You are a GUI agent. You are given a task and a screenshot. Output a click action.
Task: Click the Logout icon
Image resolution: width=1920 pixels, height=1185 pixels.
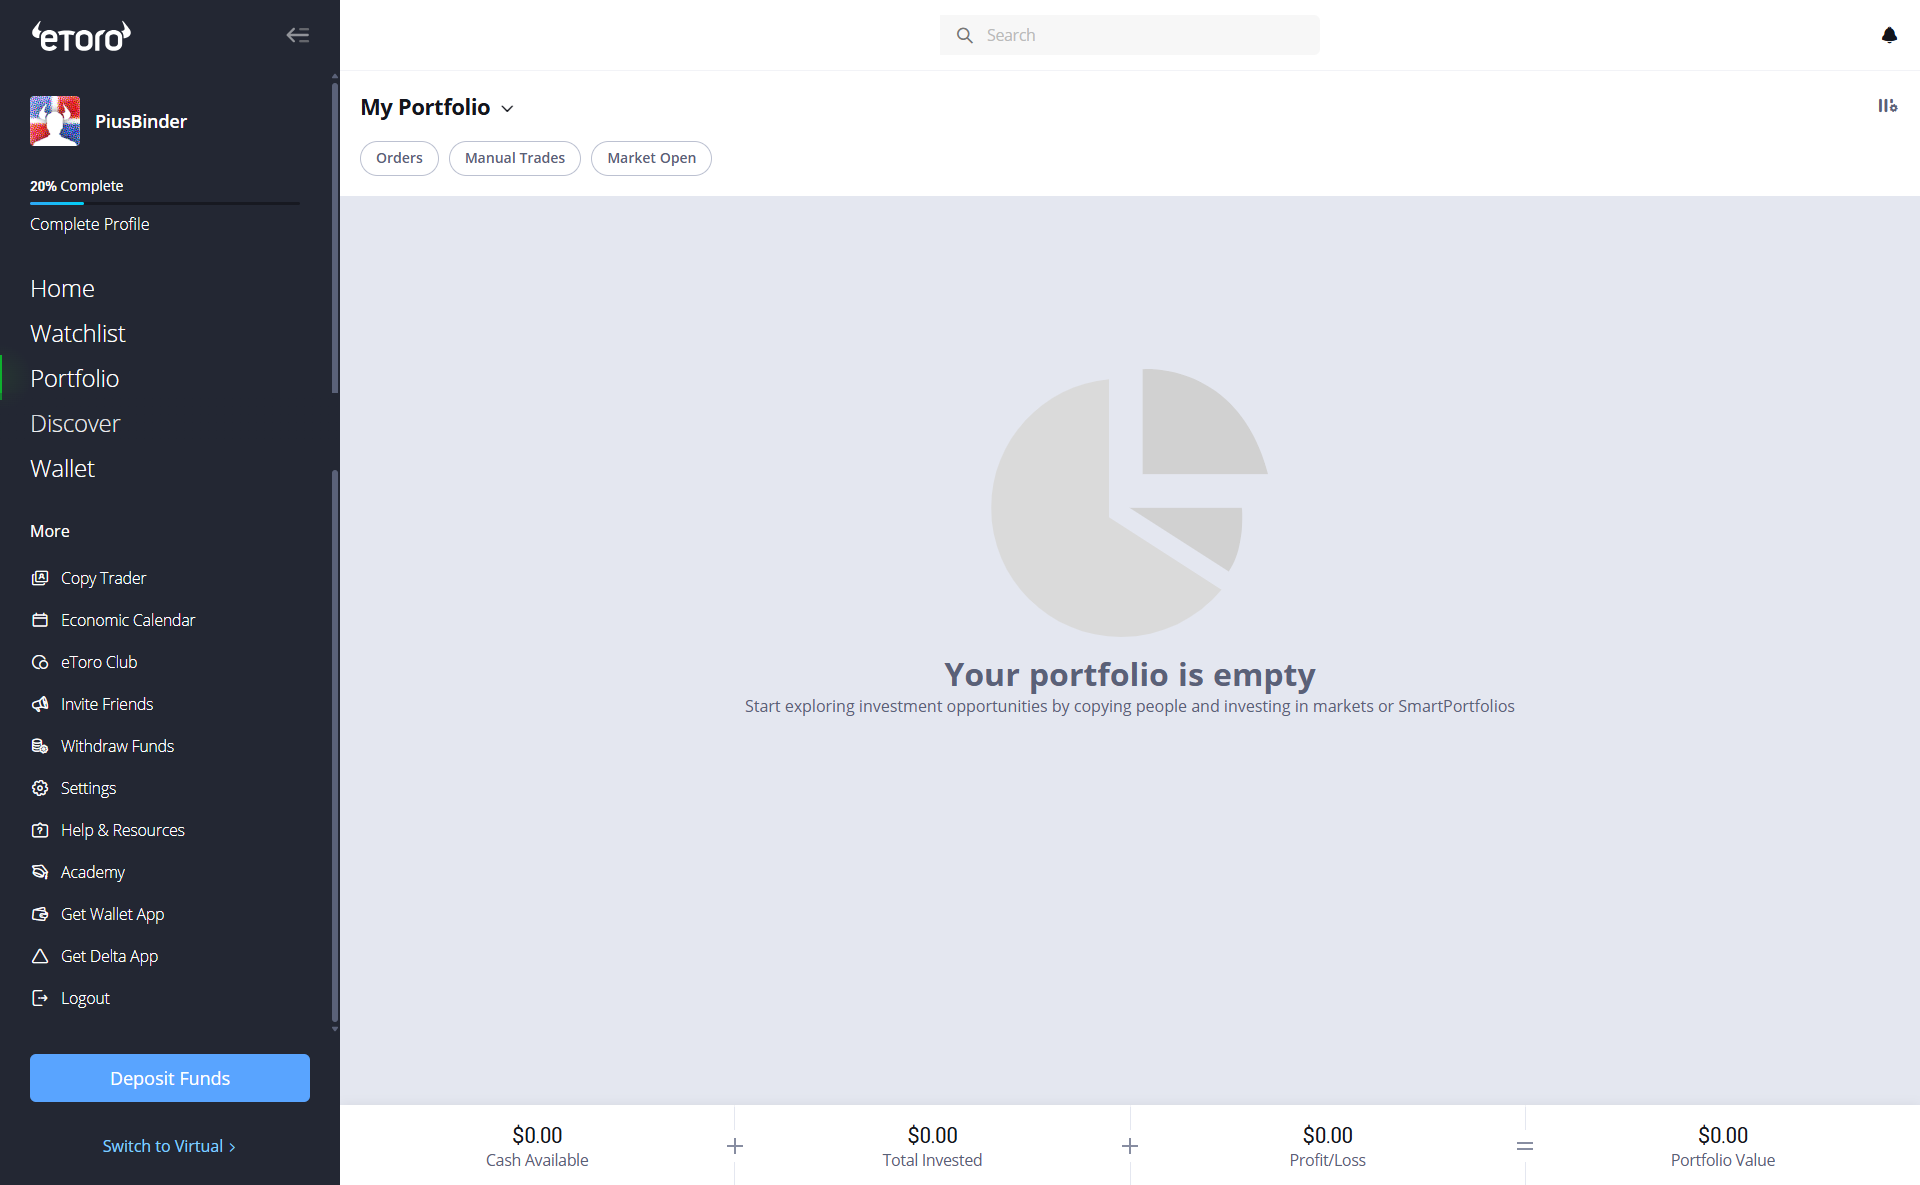coord(40,998)
